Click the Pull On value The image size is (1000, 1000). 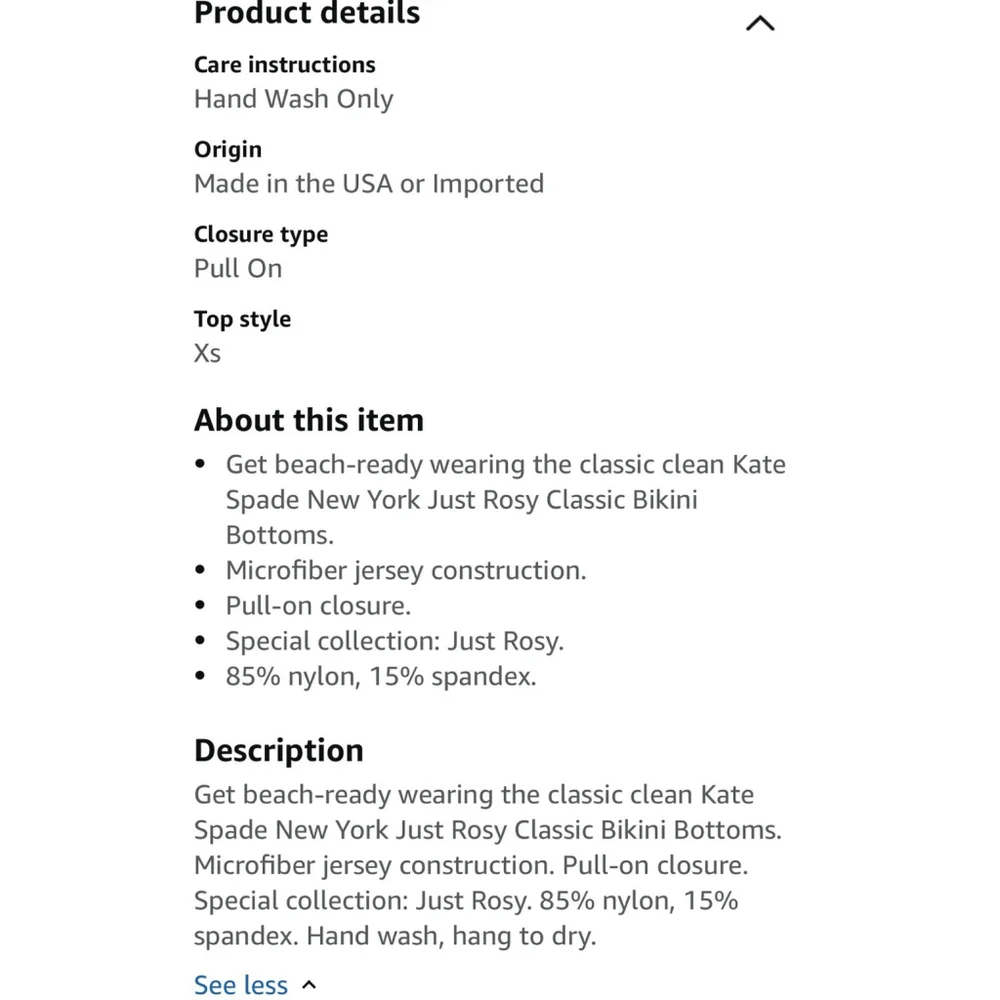(238, 268)
